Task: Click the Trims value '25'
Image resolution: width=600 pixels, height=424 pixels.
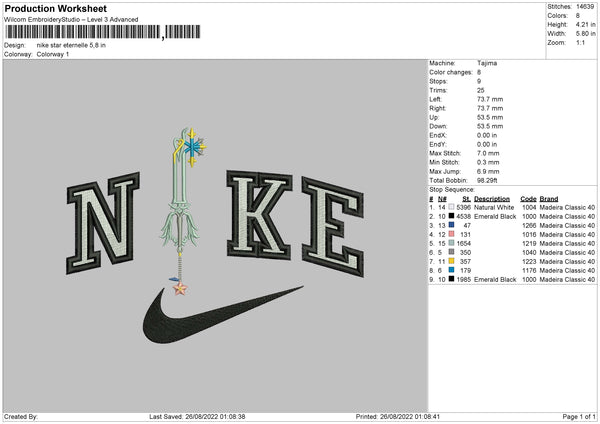Action: tap(481, 90)
